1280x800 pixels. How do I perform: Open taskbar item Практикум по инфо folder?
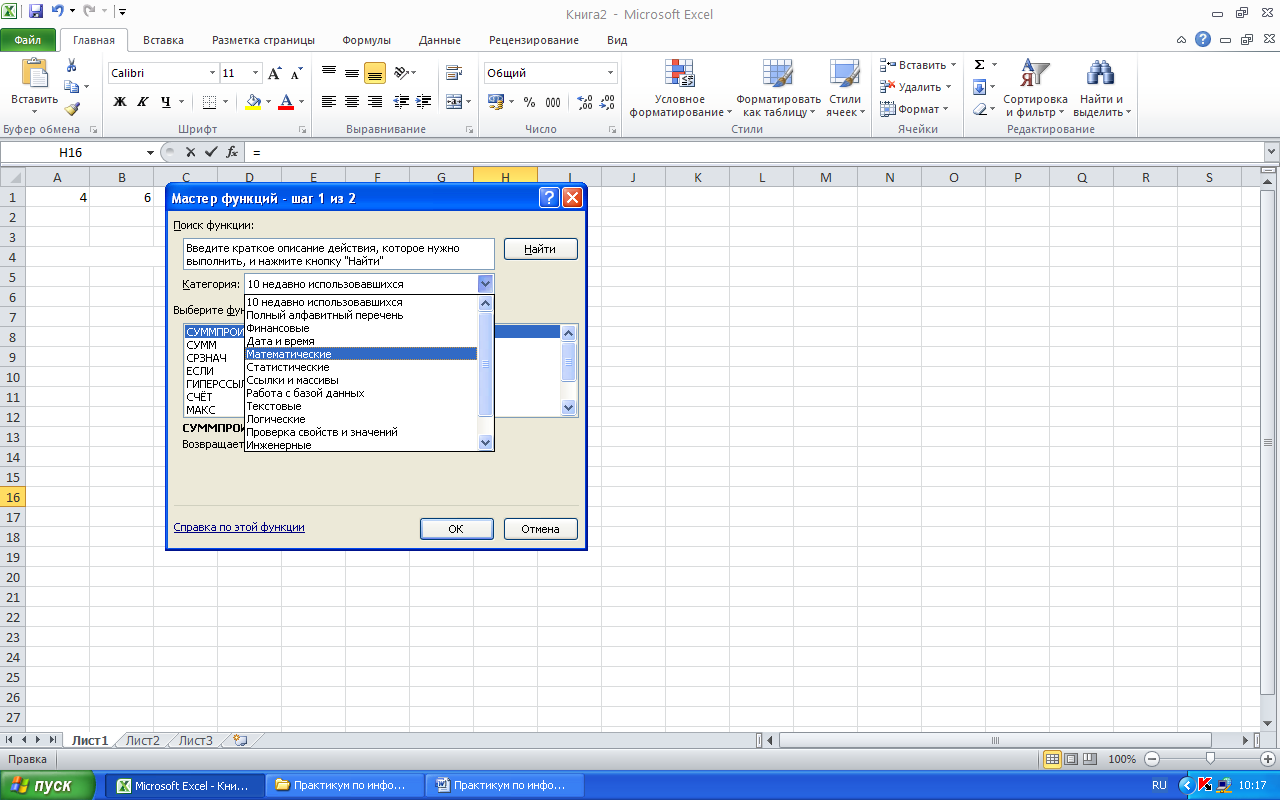click(345, 786)
